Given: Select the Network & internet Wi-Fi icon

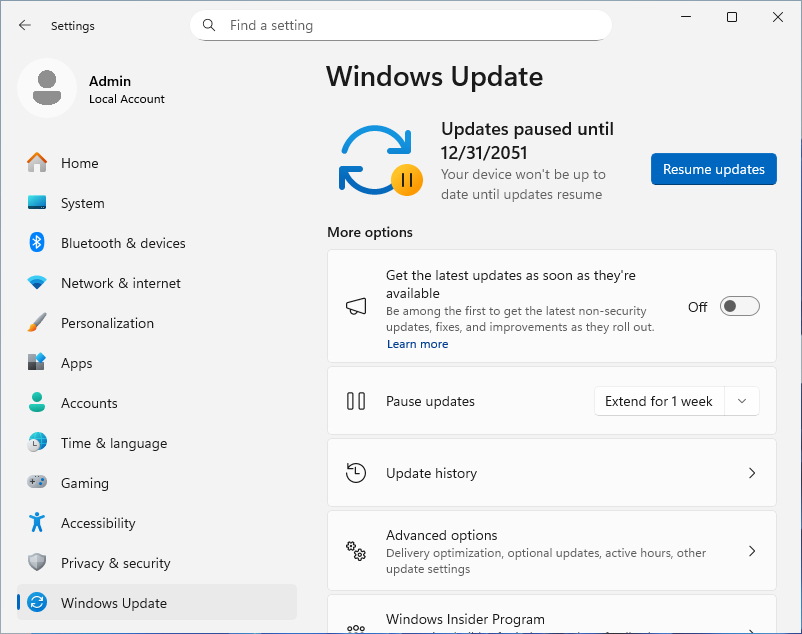Looking at the screenshot, I should pos(37,283).
